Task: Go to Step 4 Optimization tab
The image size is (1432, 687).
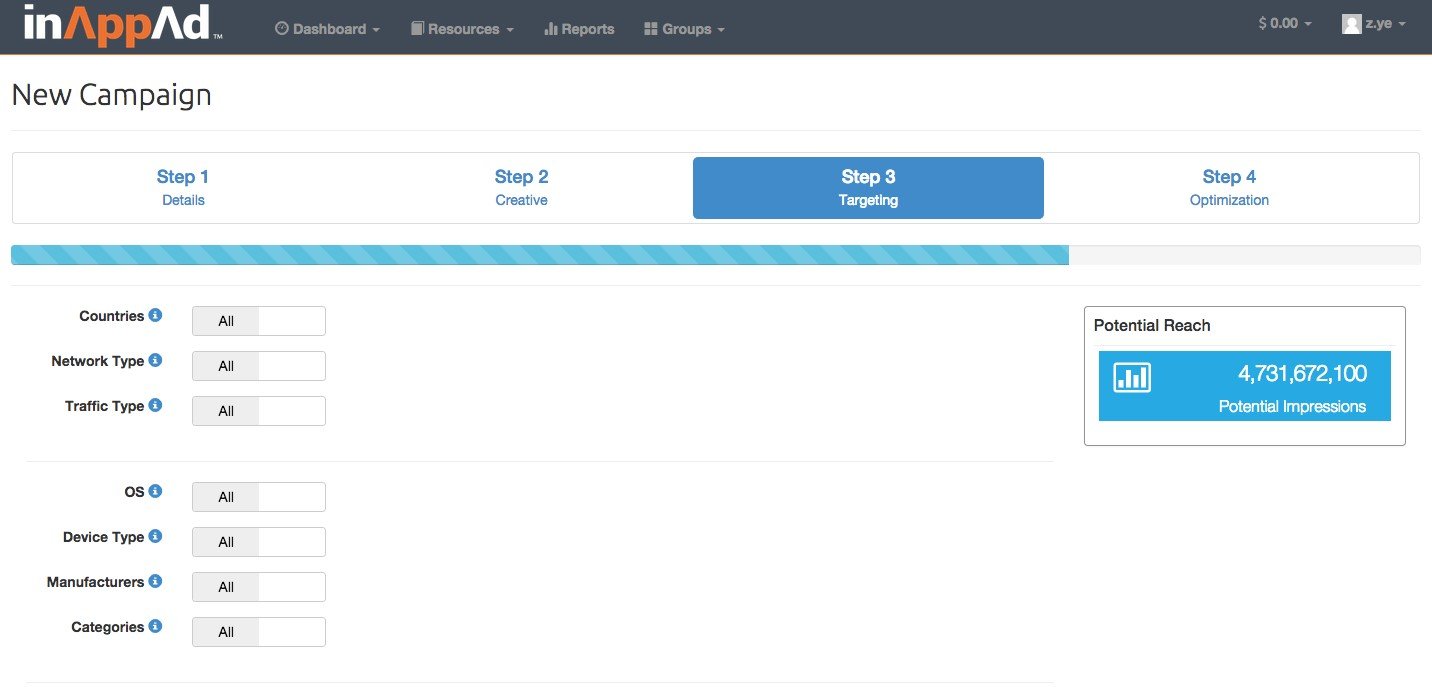Action: (1229, 188)
